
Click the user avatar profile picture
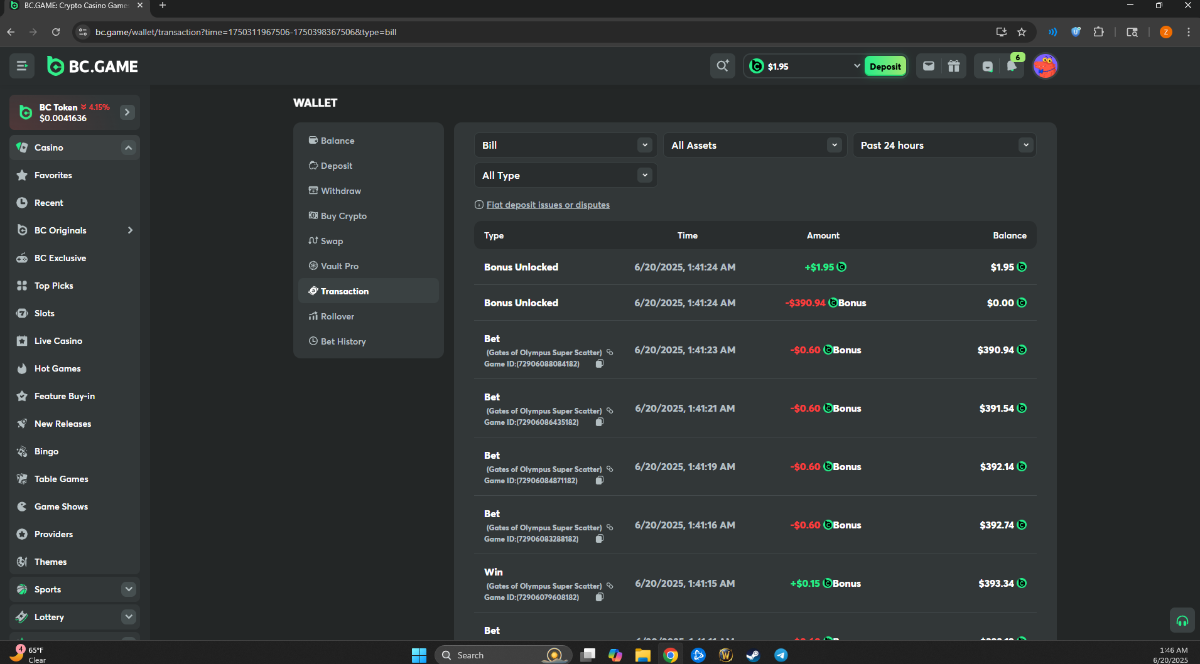1045,66
